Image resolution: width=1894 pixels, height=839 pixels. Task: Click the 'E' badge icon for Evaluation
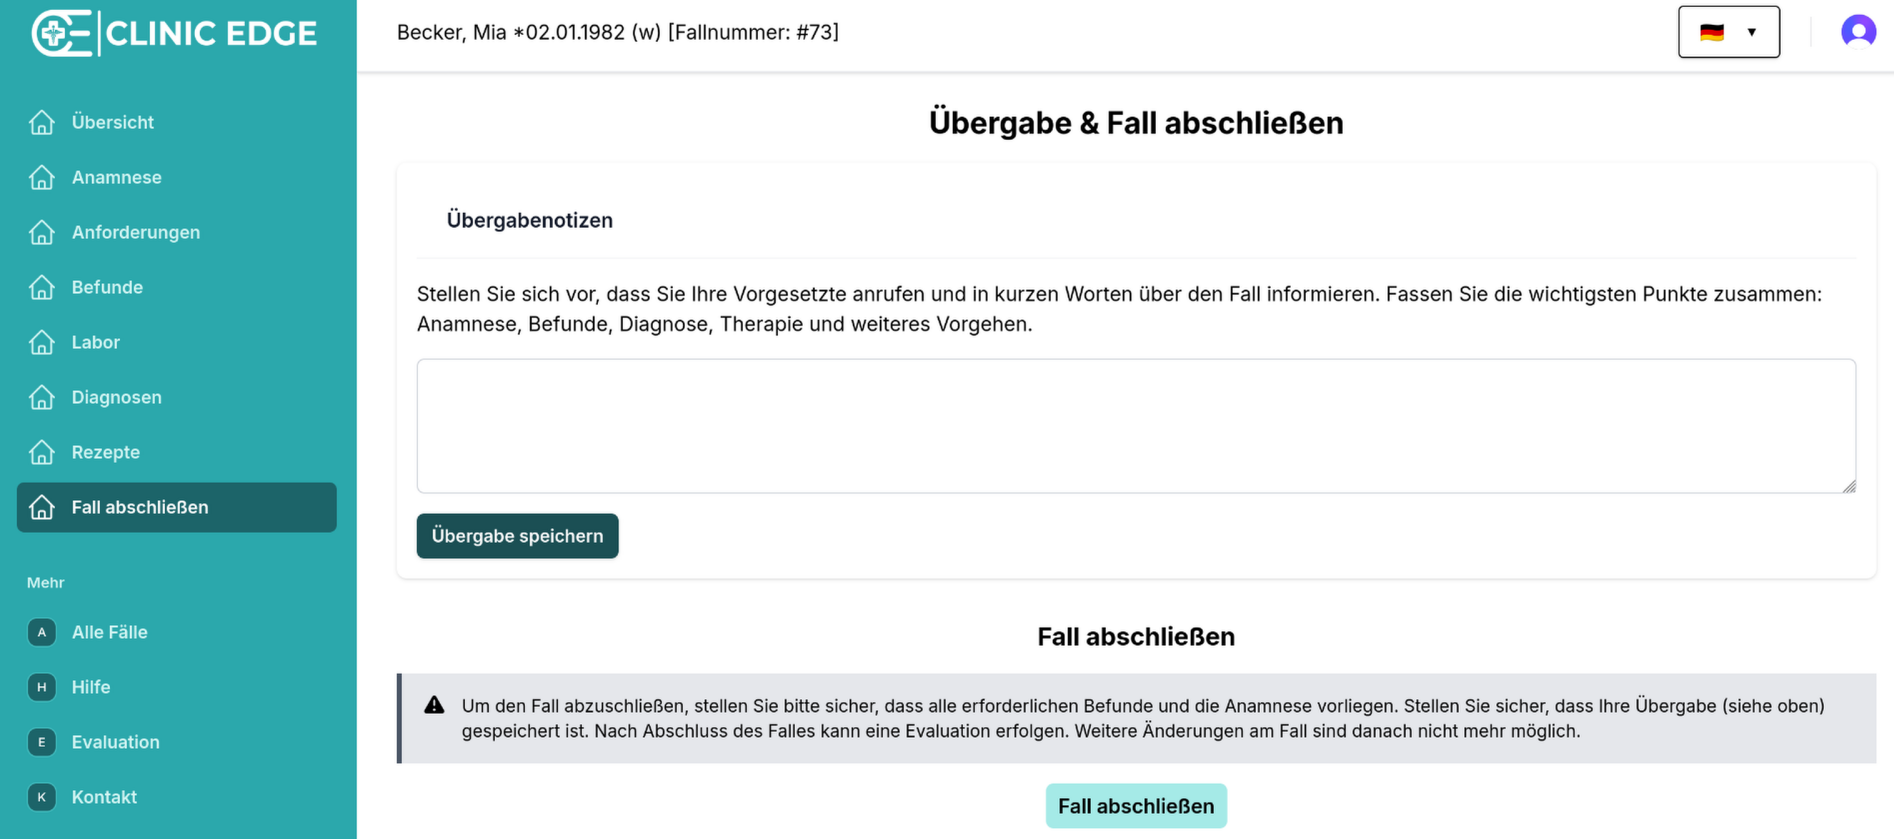[42, 742]
